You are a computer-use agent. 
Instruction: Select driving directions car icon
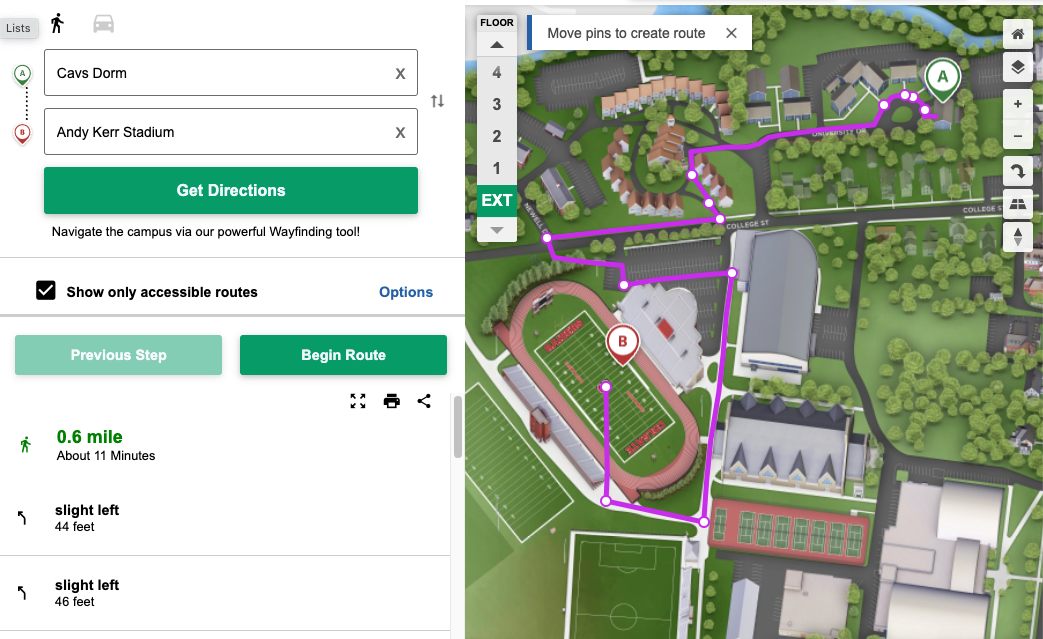(103, 25)
